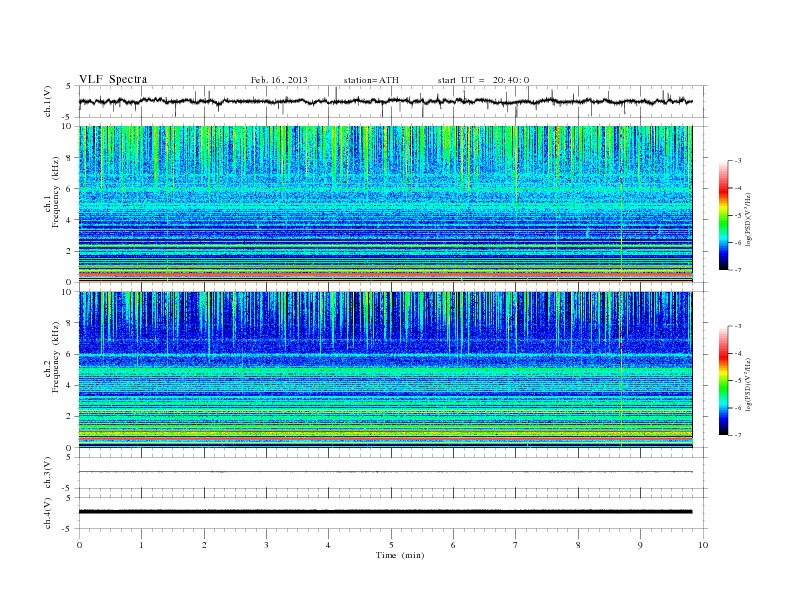Click the upper color scale bar
The height and width of the screenshot is (612, 792).
point(723,215)
